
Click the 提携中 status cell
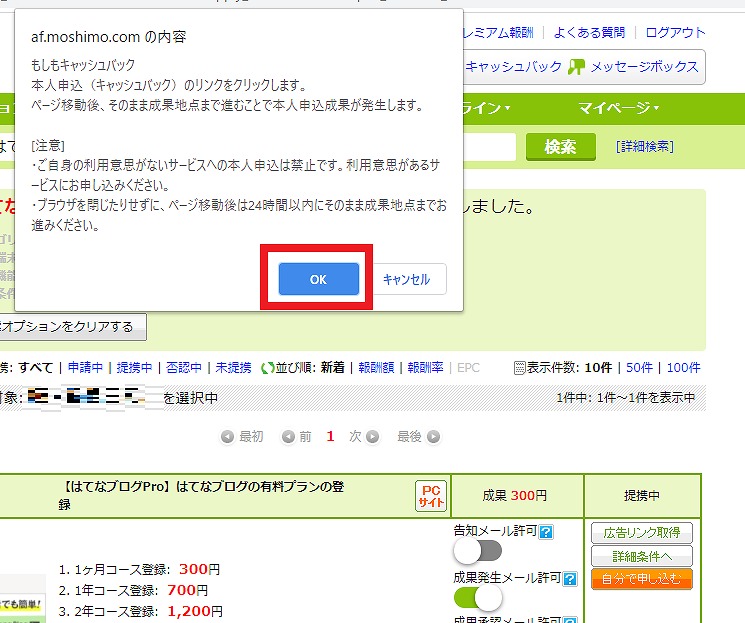642,496
